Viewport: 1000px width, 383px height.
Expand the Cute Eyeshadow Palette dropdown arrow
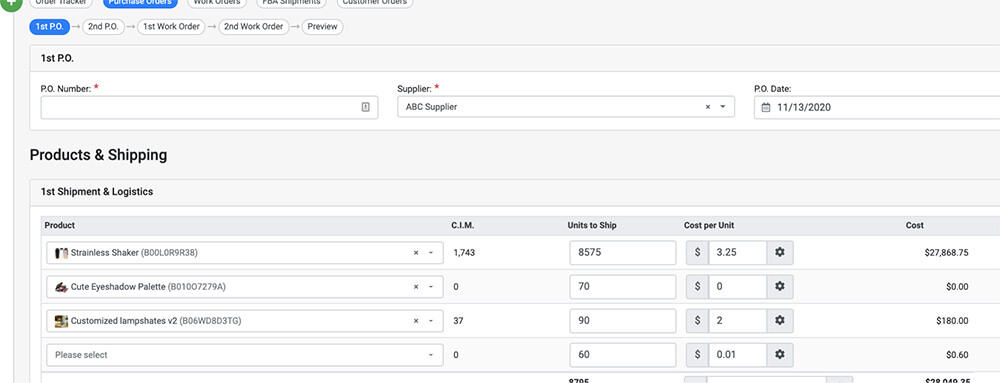pyautogui.click(x=431, y=287)
